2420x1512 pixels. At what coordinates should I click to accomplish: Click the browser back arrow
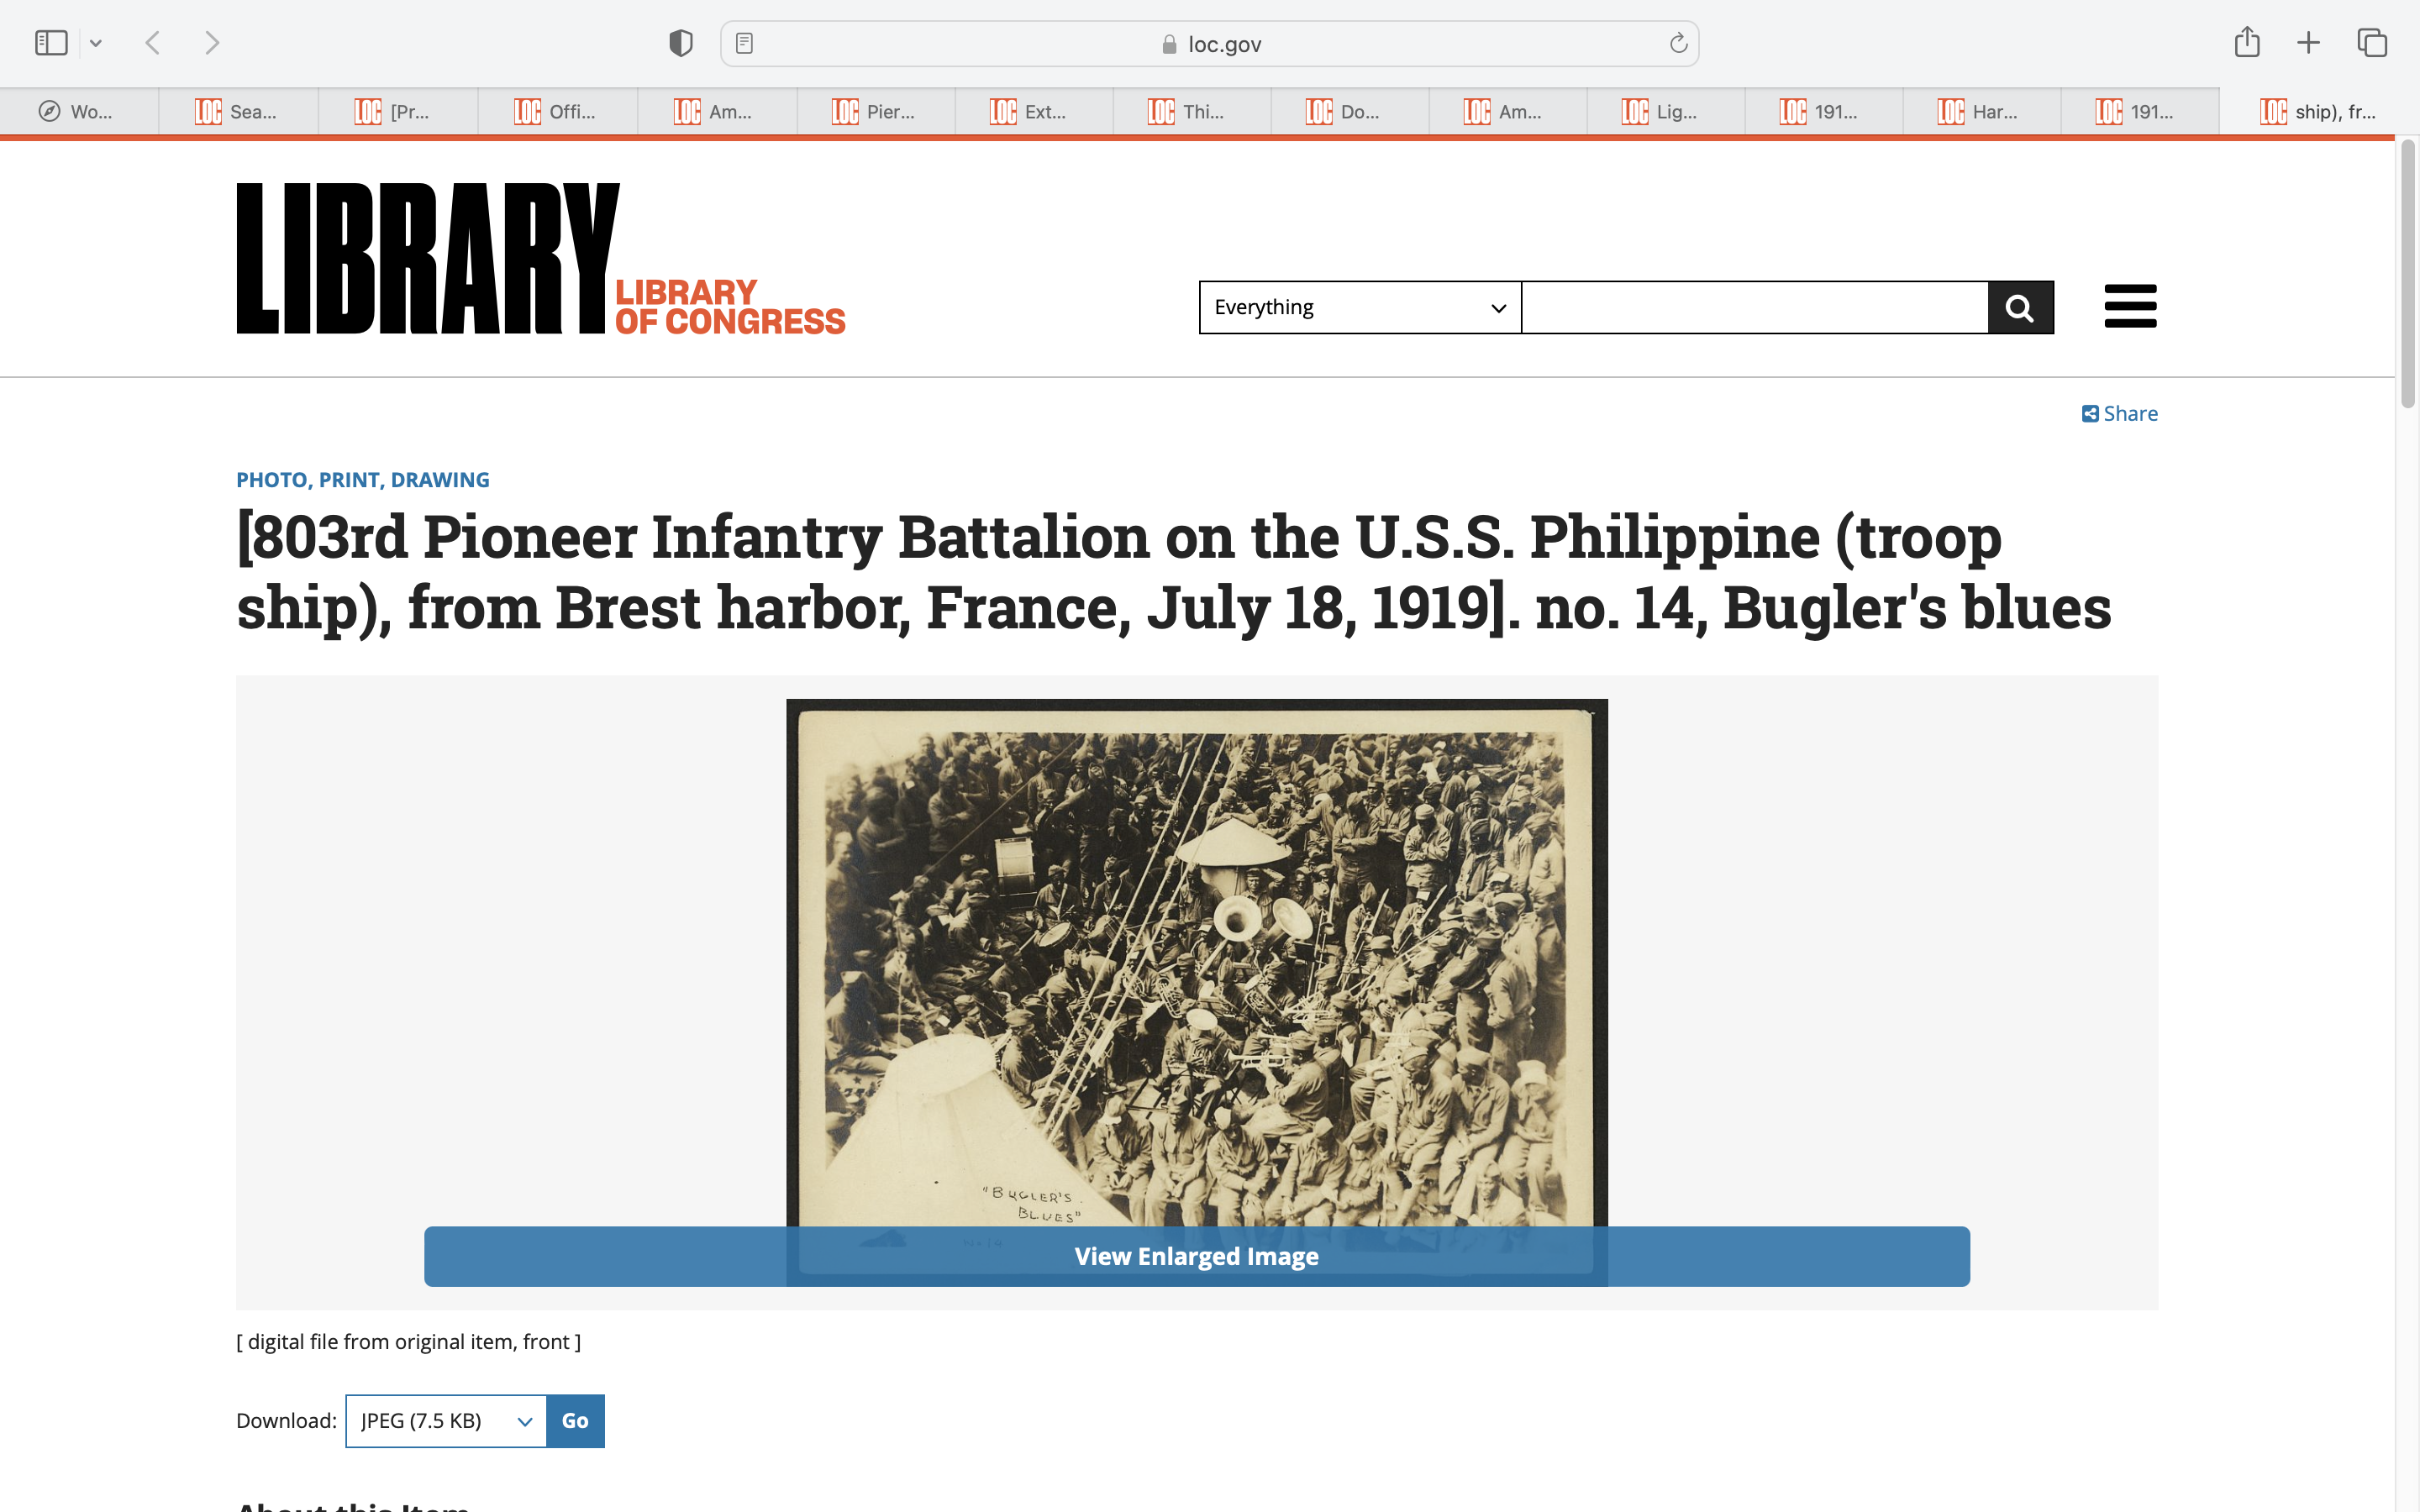tap(153, 43)
